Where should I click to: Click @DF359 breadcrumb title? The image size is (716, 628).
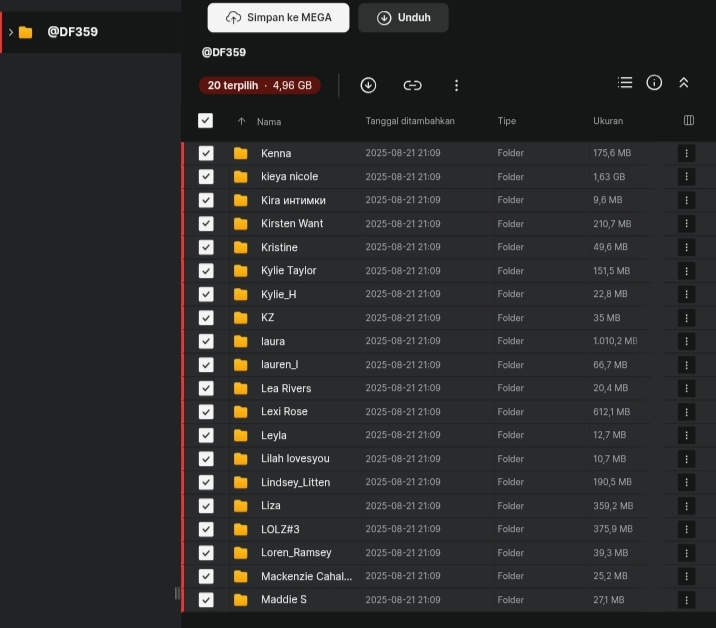pyautogui.click(x=224, y=53)
